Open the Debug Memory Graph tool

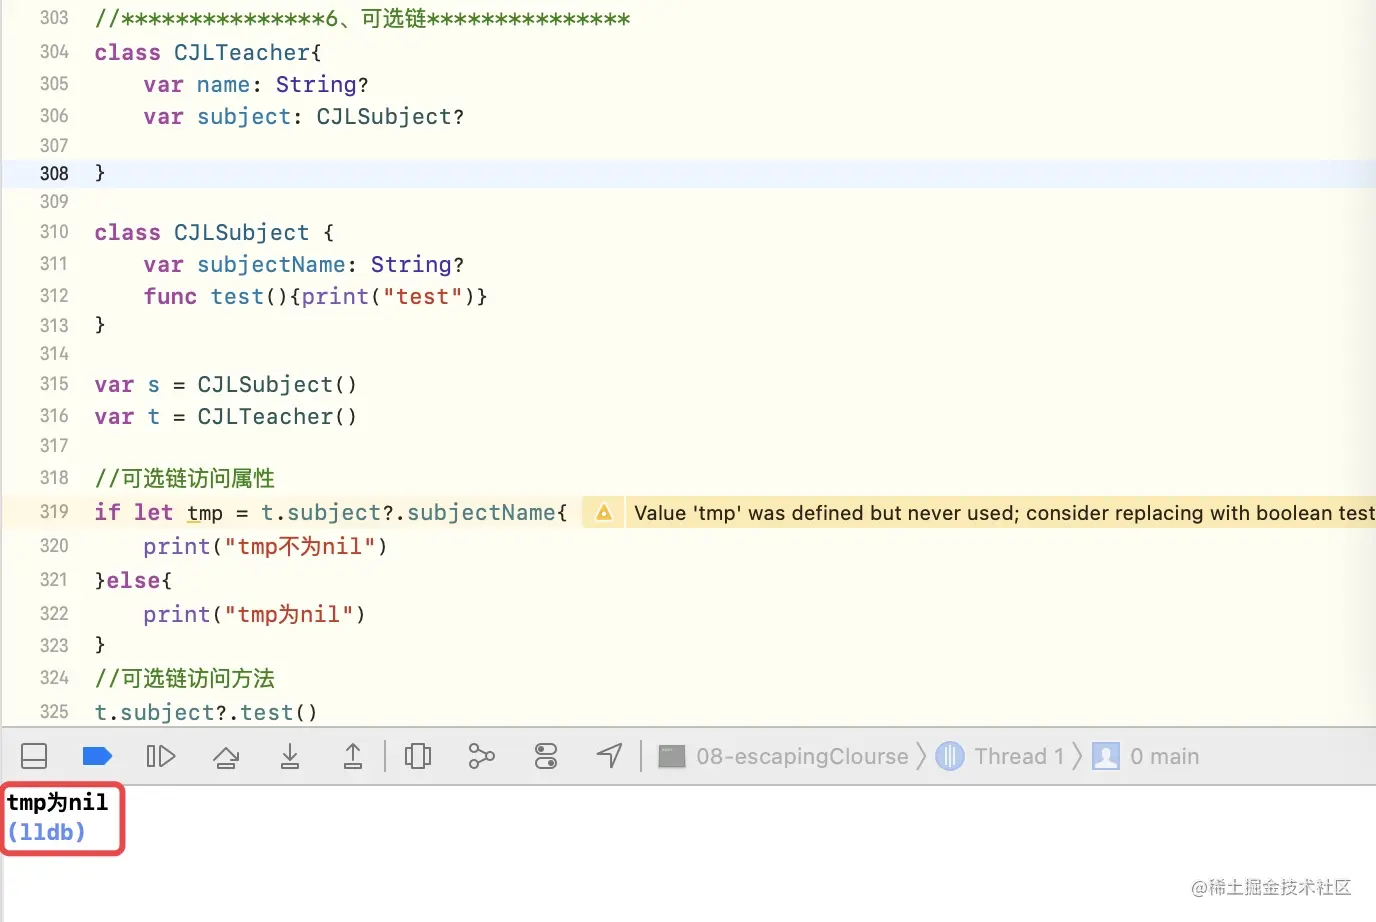pyautogui.click(x=482, y=756)
